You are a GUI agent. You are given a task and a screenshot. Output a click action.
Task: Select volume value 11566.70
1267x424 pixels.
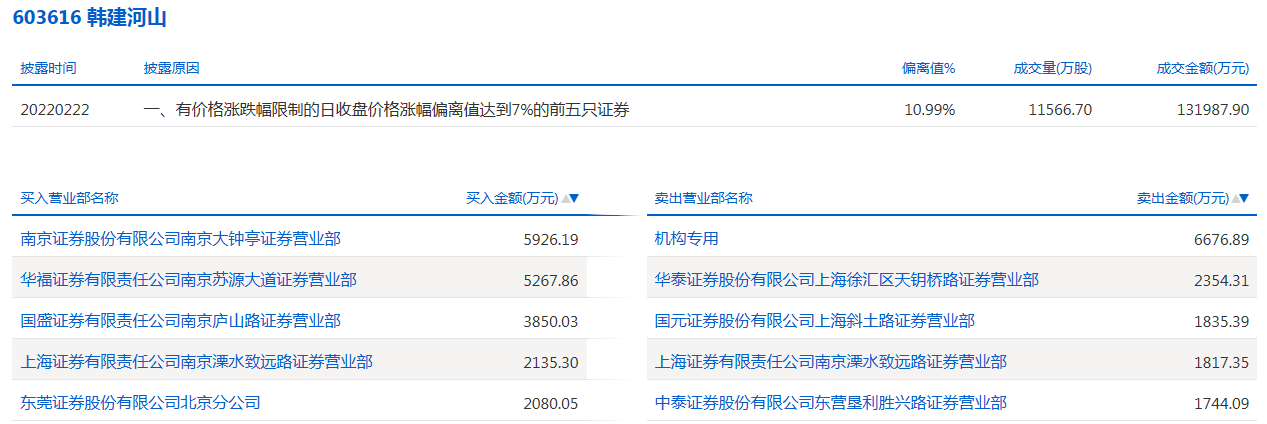(1060, 110)
